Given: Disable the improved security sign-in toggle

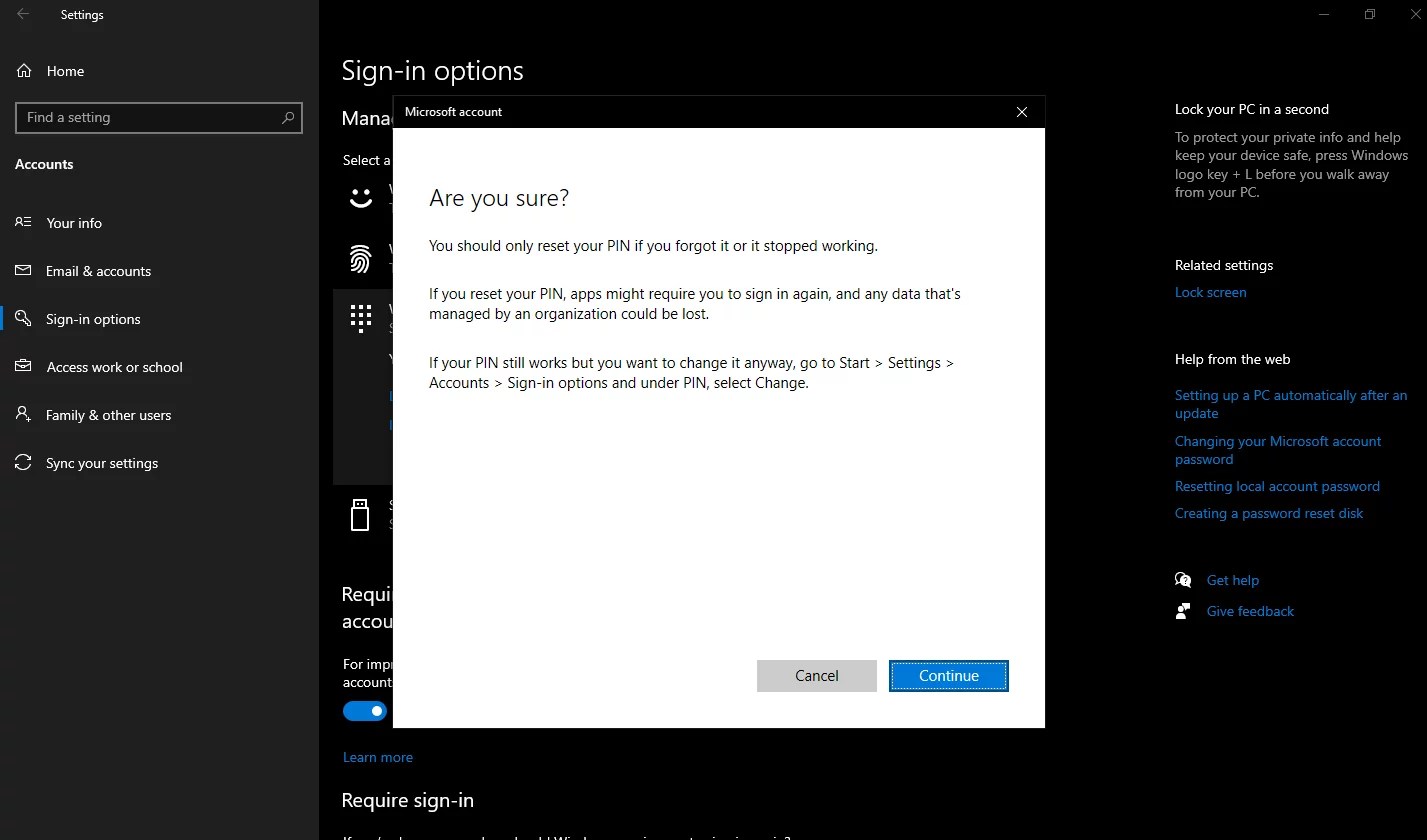Looking at the screenshot, I should [364, 710].
